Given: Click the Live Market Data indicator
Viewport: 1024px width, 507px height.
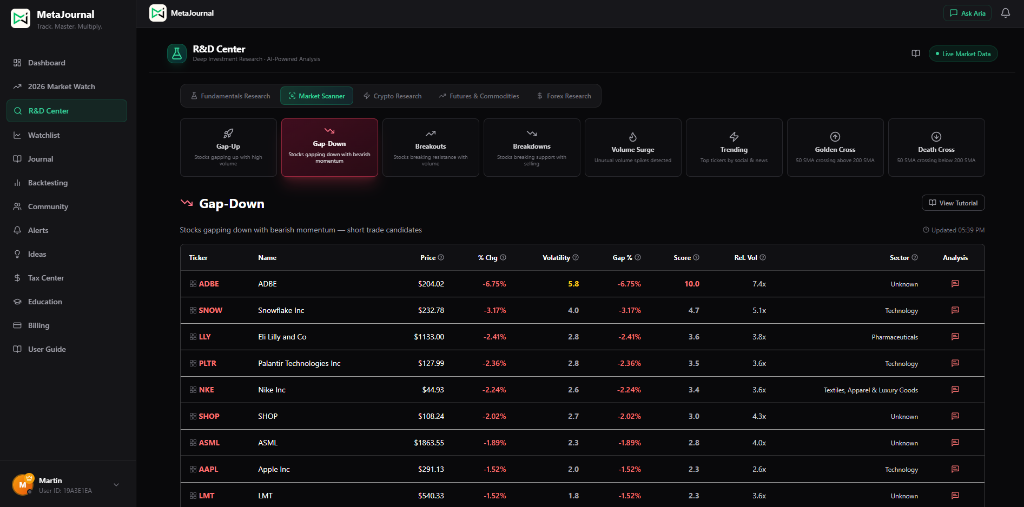Looking at the screenshot, I should (x=963, y=54).
